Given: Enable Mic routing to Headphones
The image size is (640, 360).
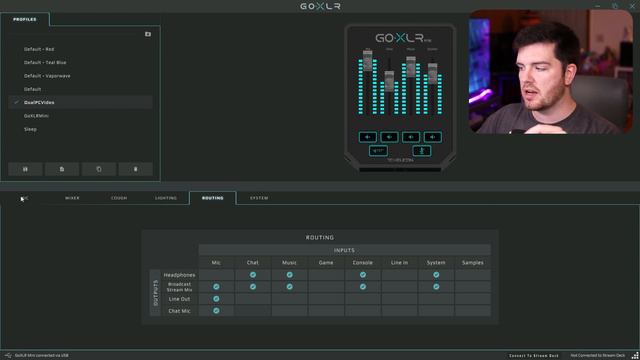Looking at the screenshot, I should (216, 275).
